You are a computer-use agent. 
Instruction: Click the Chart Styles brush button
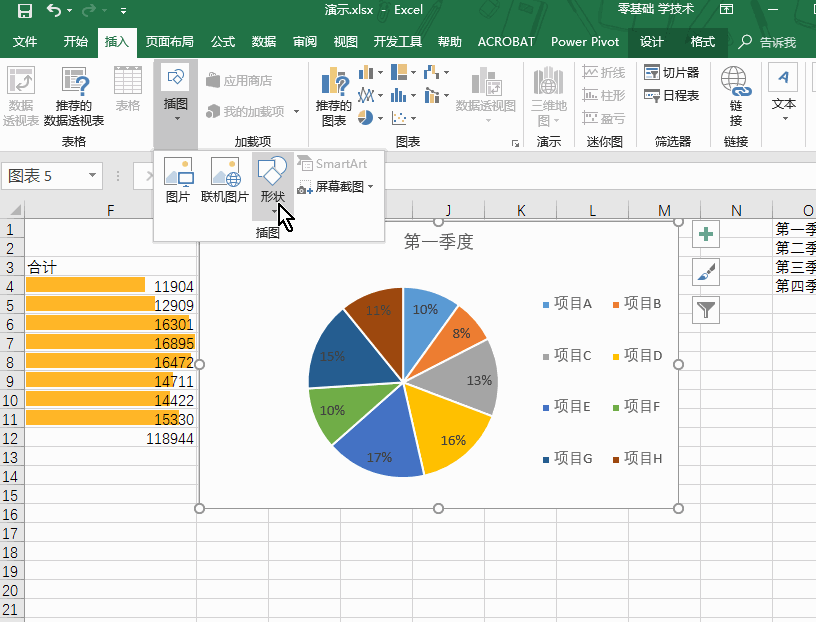(706, 272)
